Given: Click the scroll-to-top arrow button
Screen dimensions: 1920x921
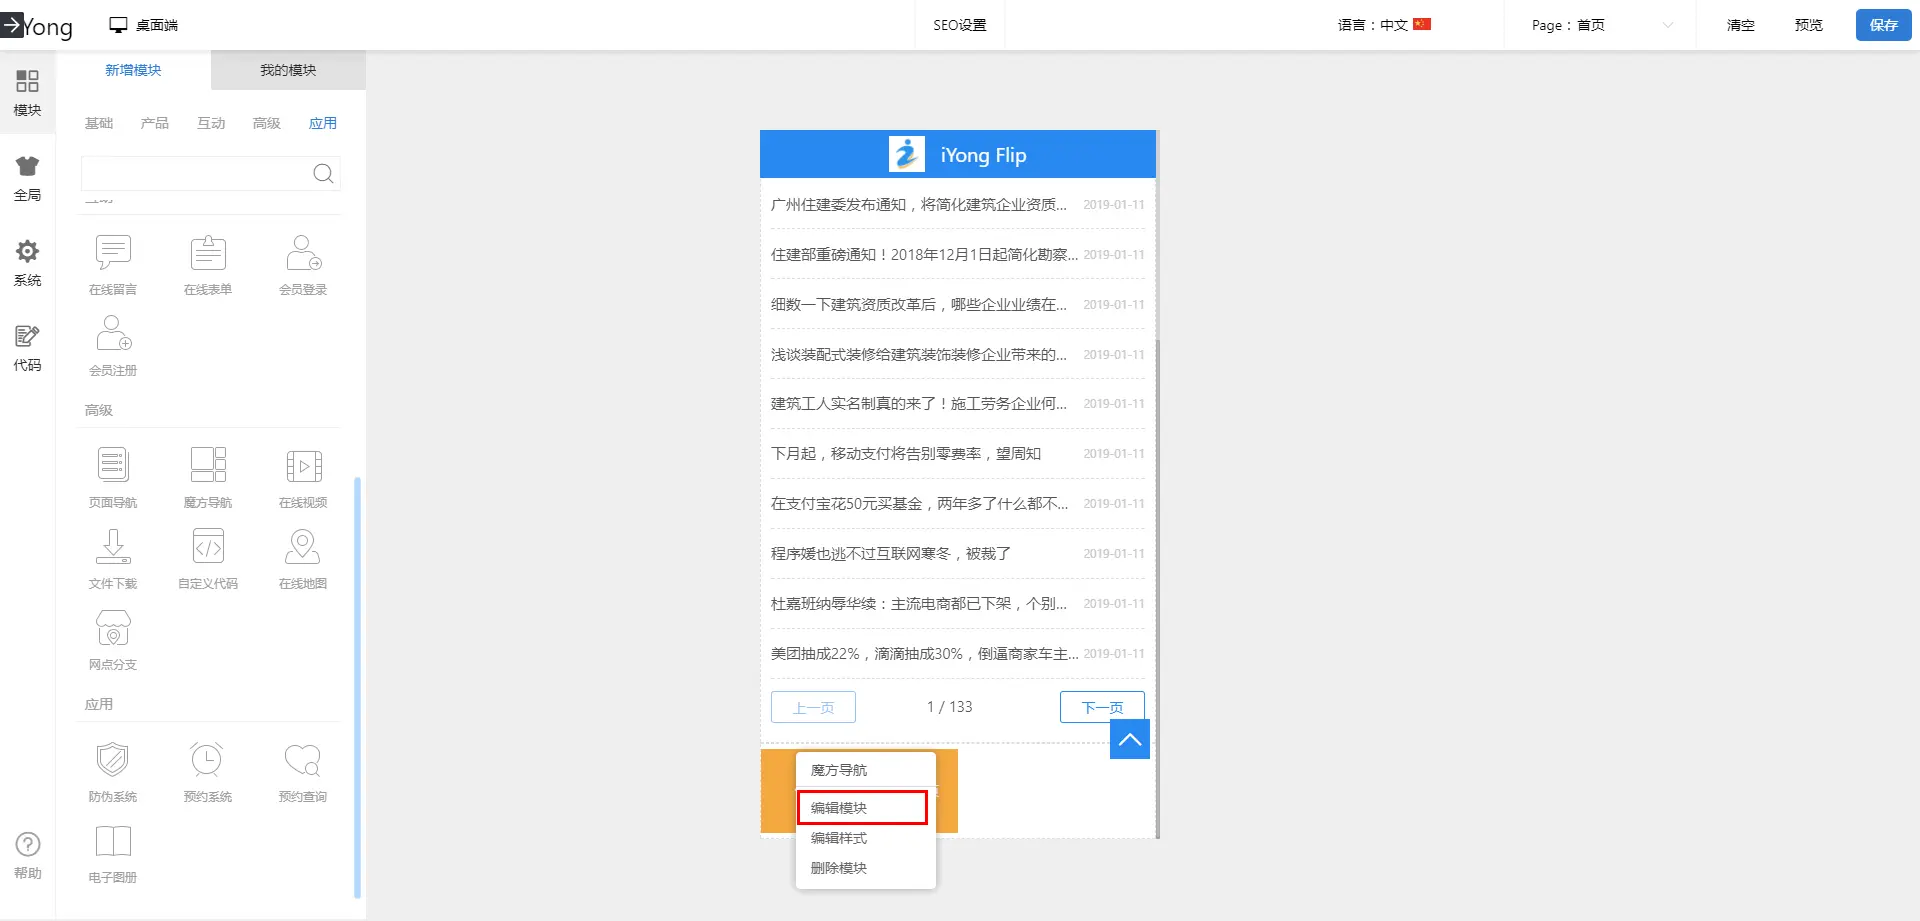Looking at the screenshot, I should [x=1130, y=740].
